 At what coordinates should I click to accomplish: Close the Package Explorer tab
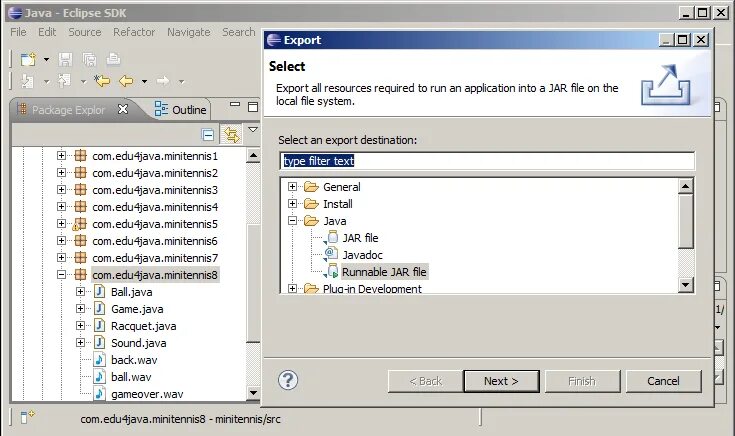click(x=123, y=109)
